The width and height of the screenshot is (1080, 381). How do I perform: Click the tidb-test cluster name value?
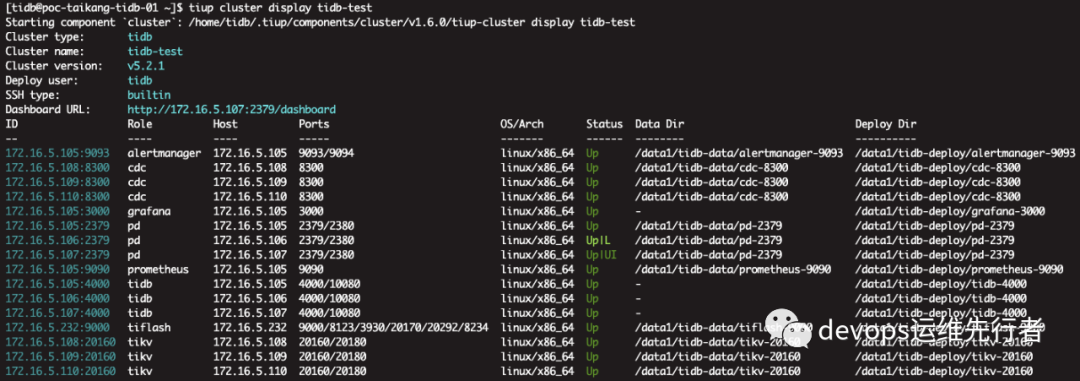[x=155, y=52]
